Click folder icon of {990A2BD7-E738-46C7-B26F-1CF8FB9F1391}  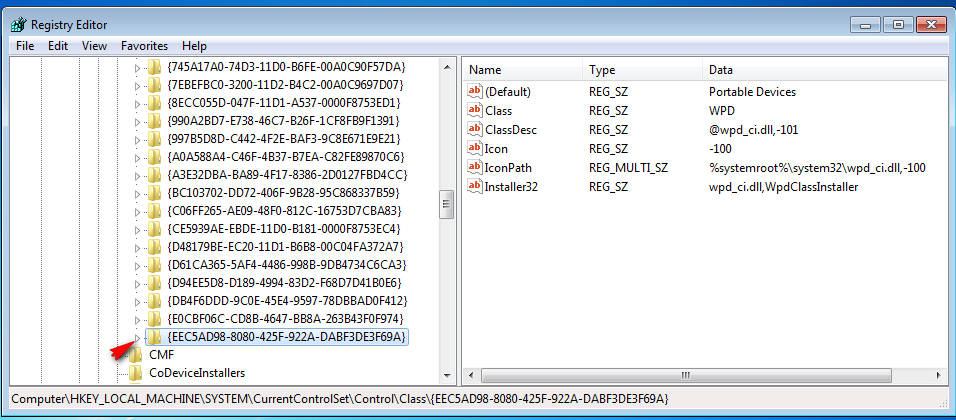154,121
